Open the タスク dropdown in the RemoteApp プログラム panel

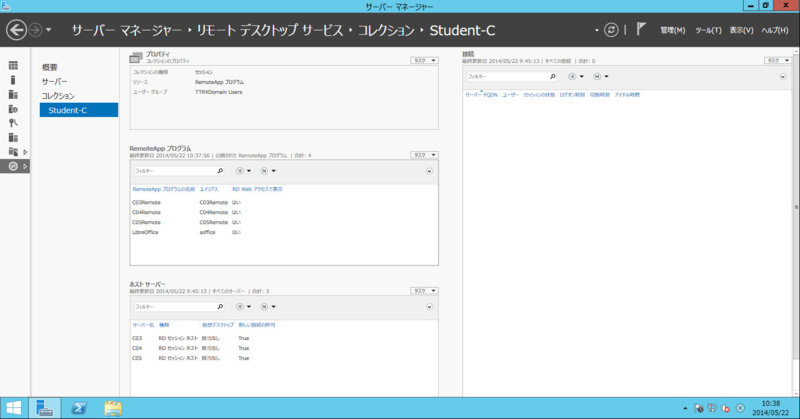(424, 155)
